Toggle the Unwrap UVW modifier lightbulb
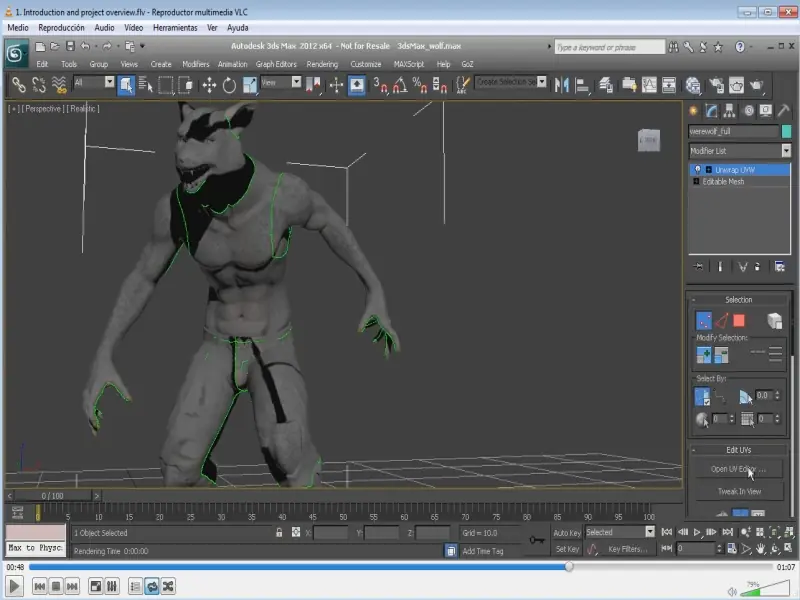The image size is (800, 600). (x=697, y=169)
